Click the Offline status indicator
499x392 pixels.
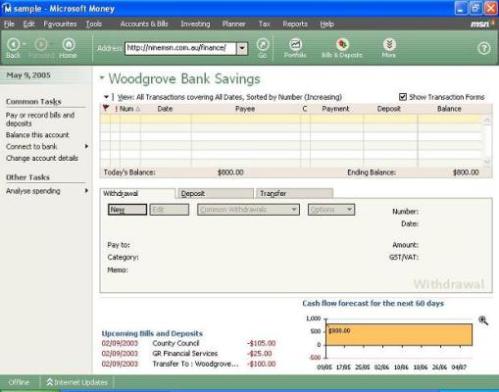pos(19,382)
